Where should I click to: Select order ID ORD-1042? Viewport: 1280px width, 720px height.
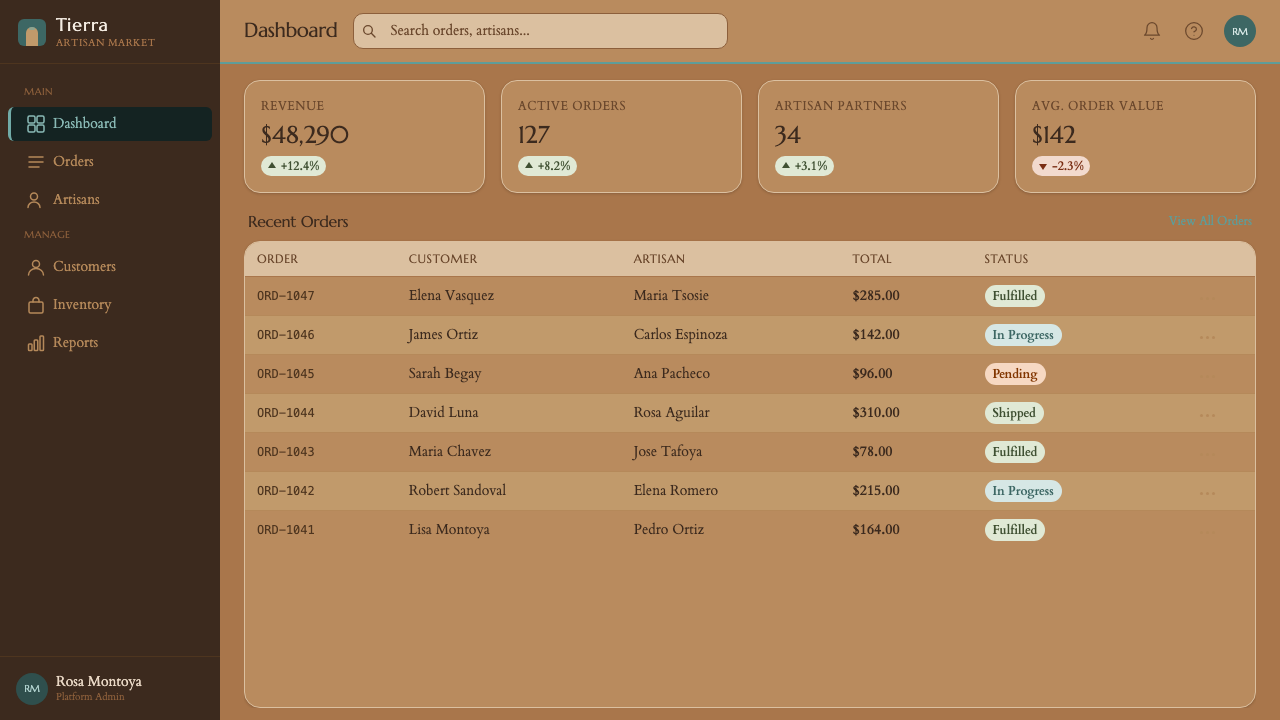pyautogui.click(x=286, y=491)
